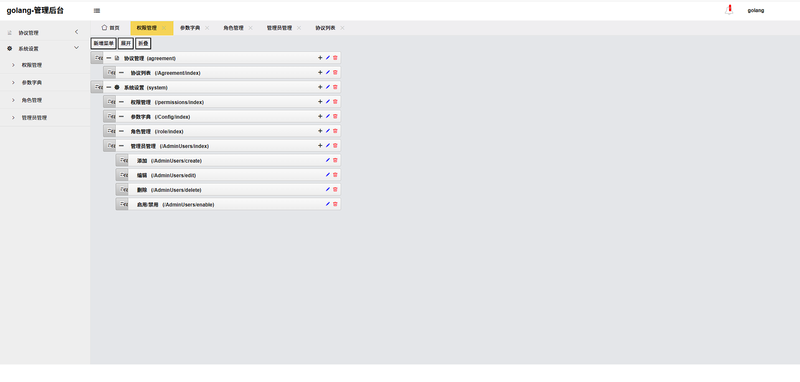The height and width of the screenshot is (382, 800).
Task: Delete the /AdminUsers/index row
Action: point(335,145)
